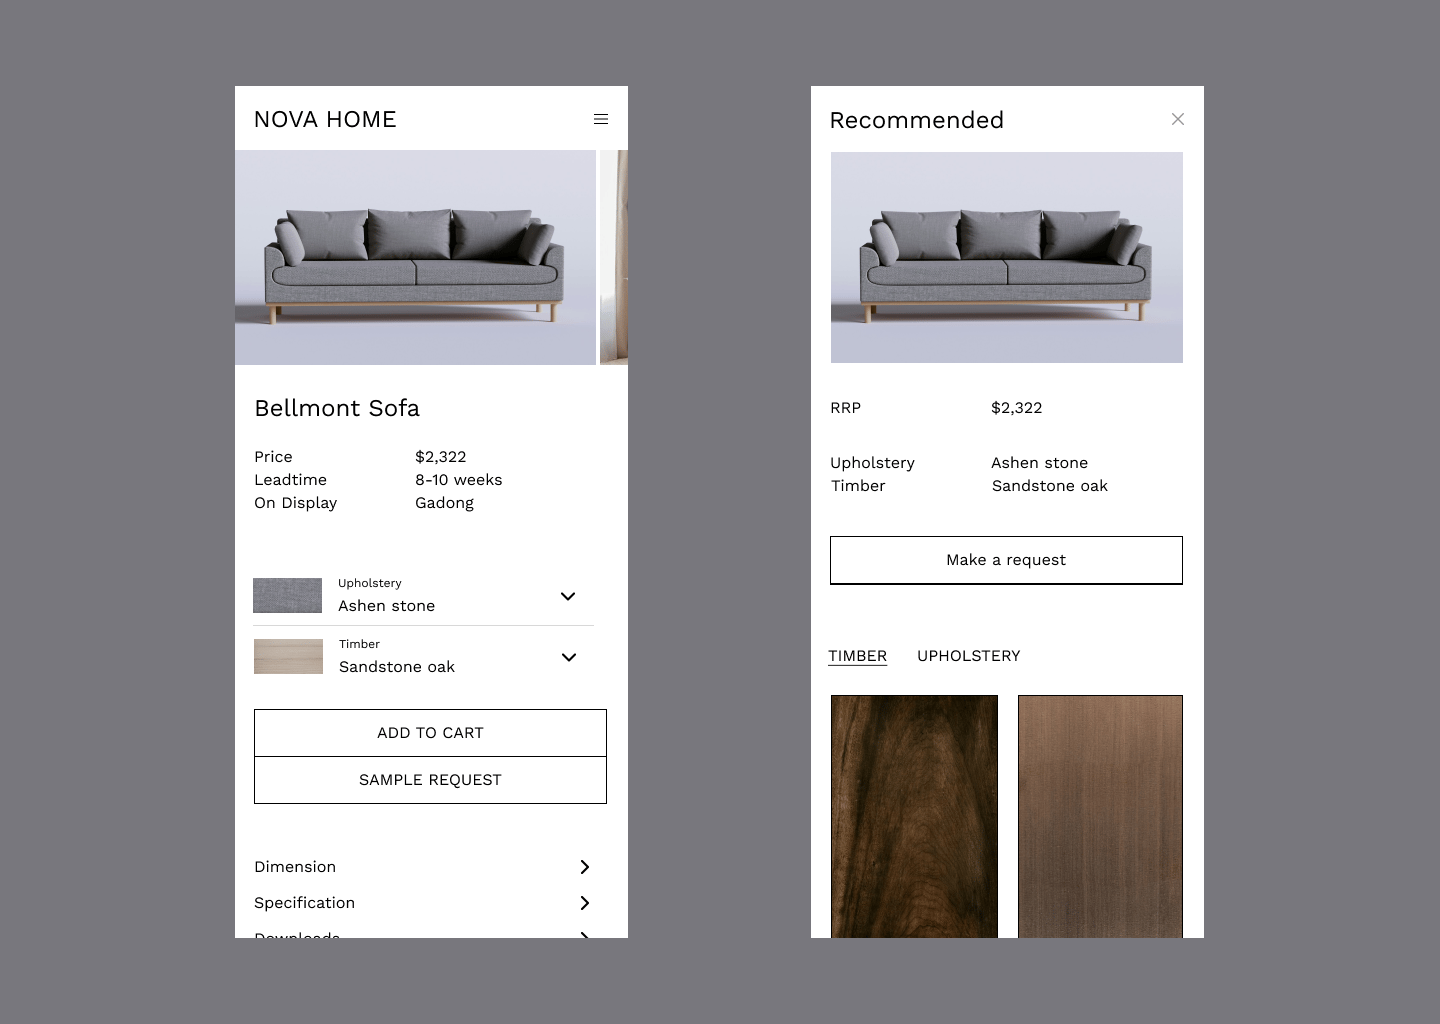Select the Sandstone oak timber swatch
The width and height of the screenshot is (1440, 1024).
click(288, 656)
